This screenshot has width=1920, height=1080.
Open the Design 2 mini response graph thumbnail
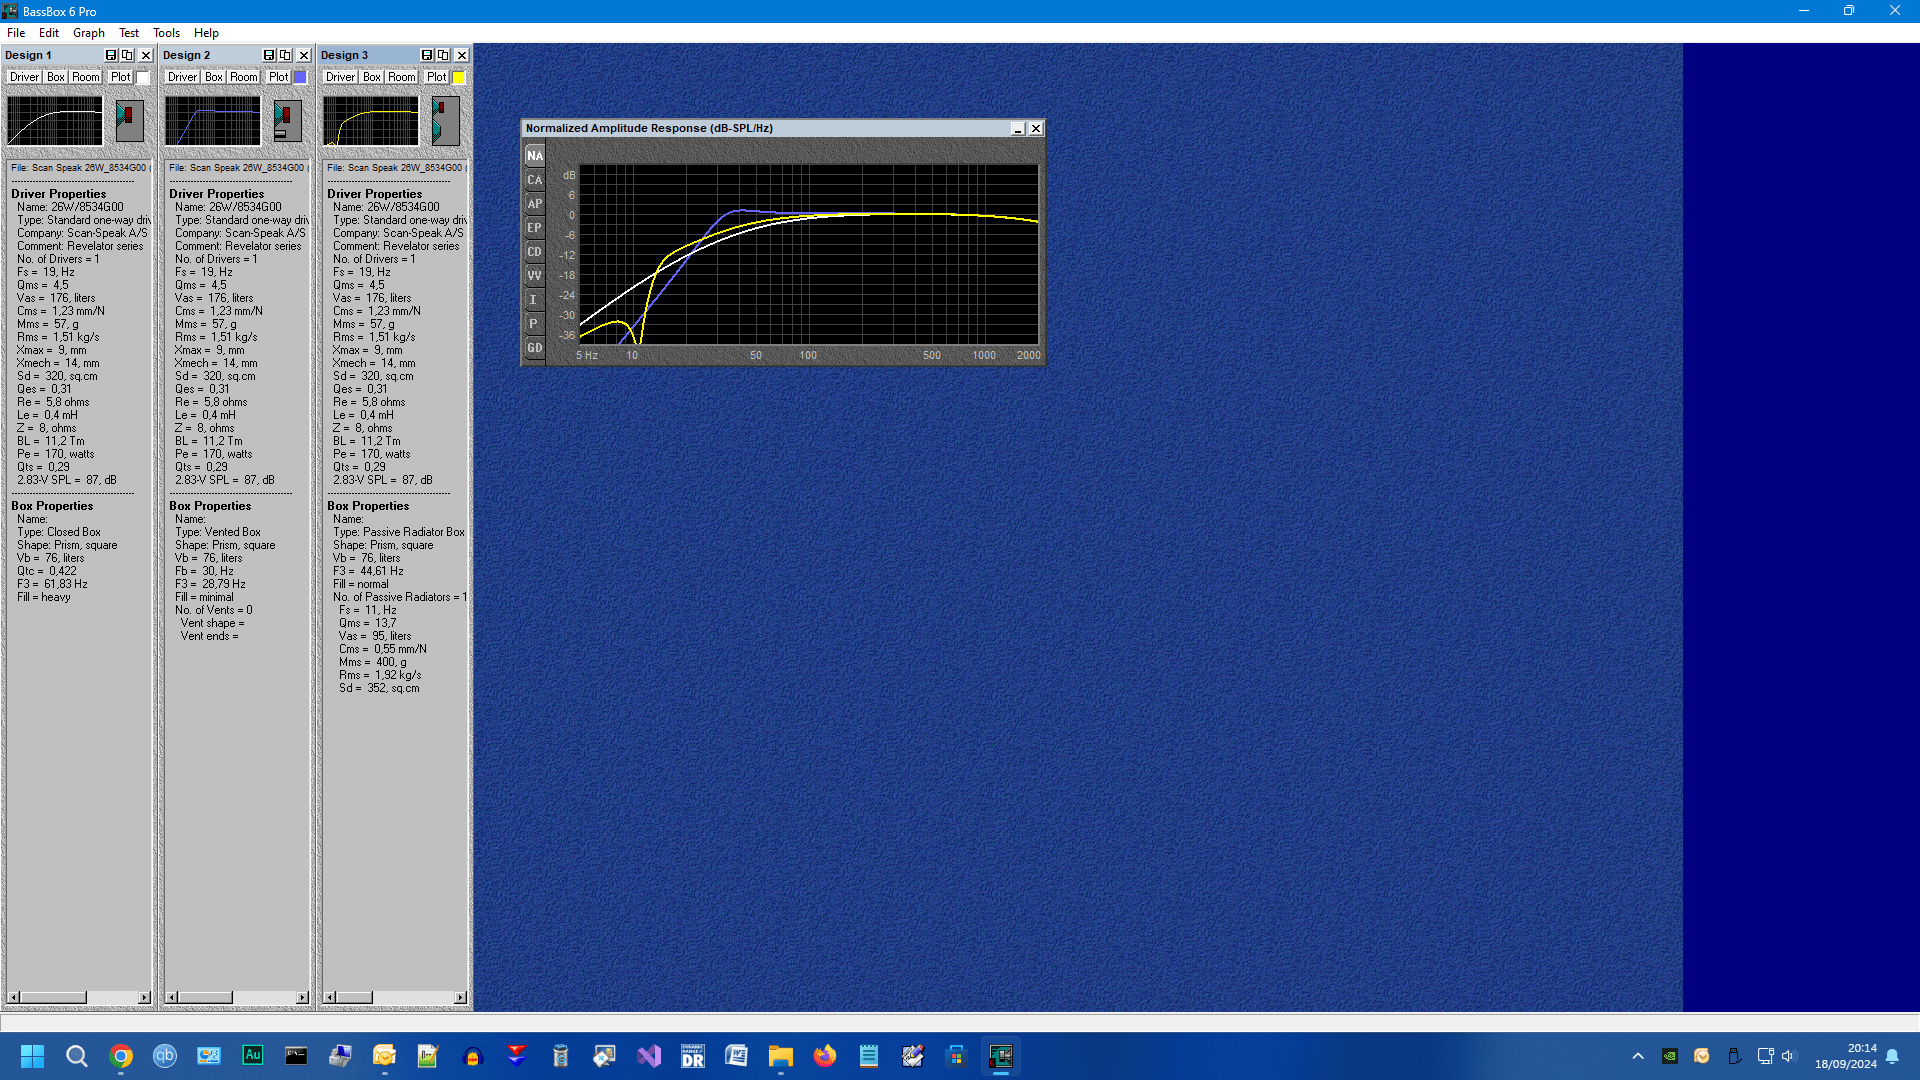pos(213,121)
